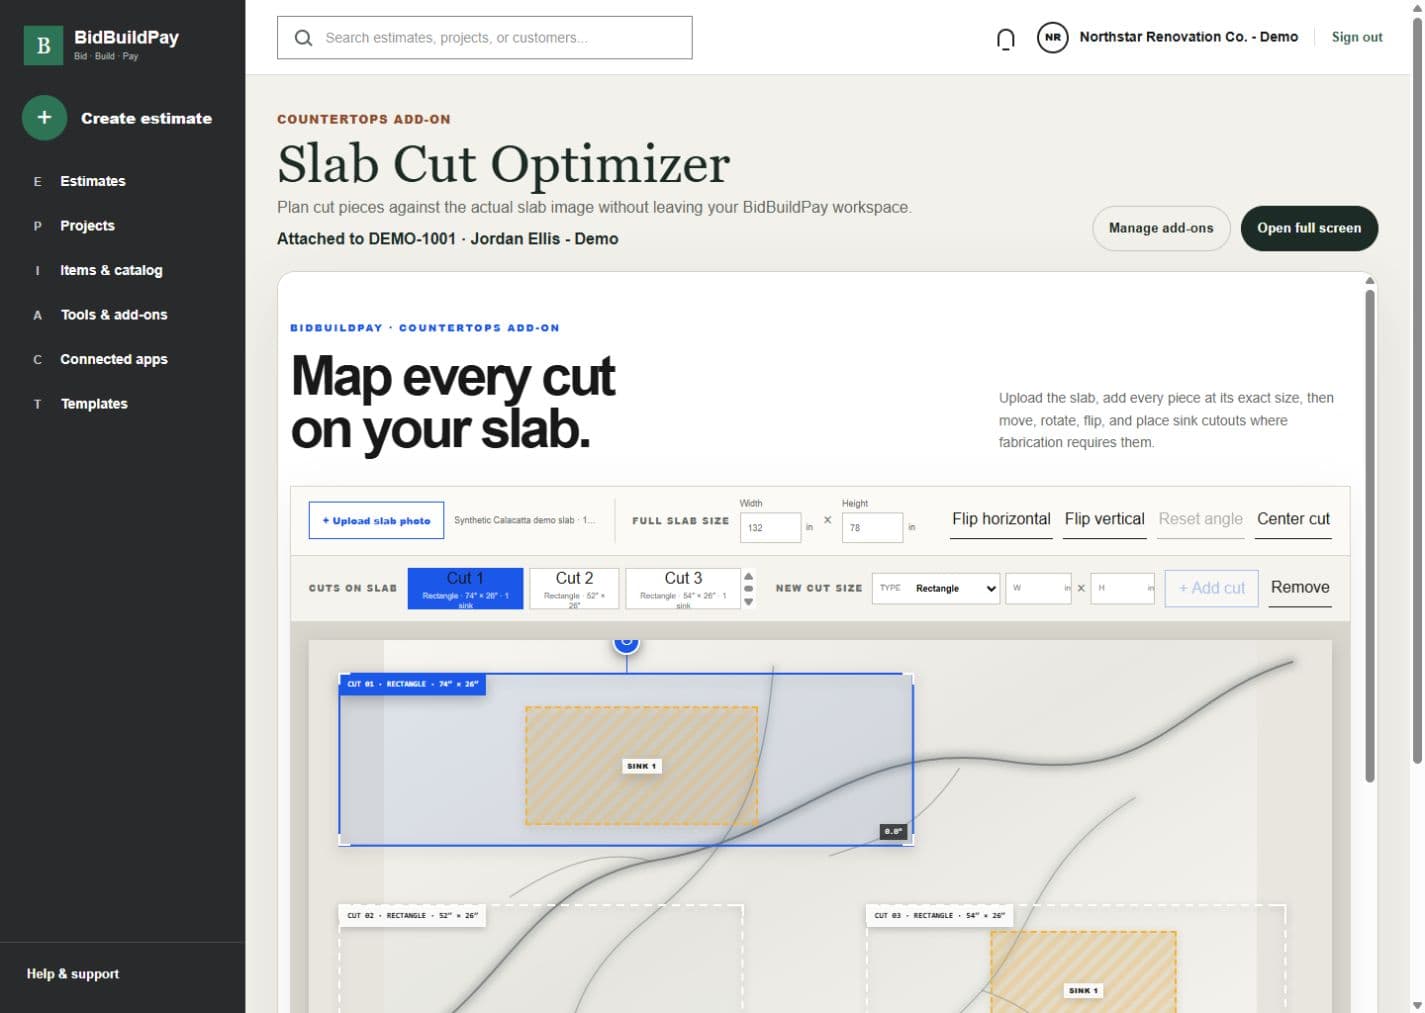Click the slab Width input field
The image size is (1425, 1013).
click(x=770, y=527)
